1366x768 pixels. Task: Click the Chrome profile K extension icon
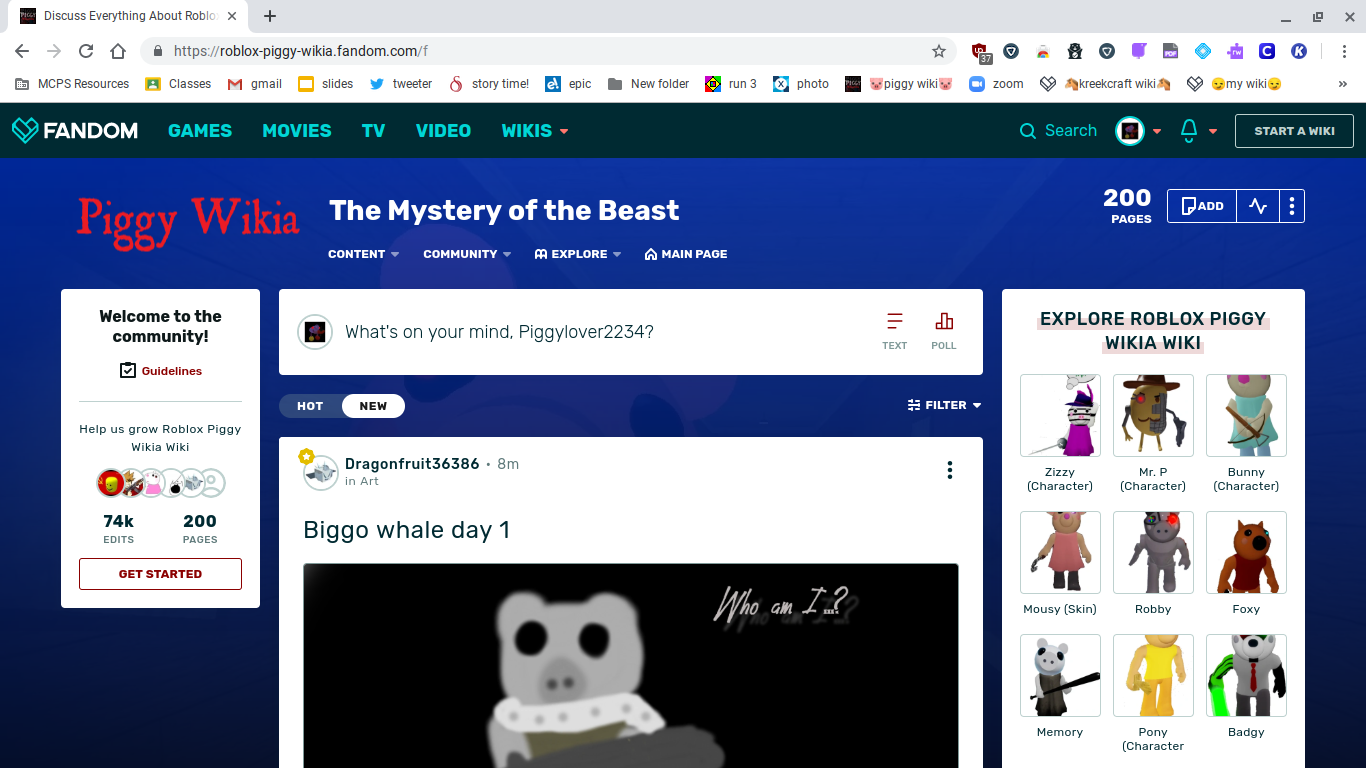pos(1299,51)
